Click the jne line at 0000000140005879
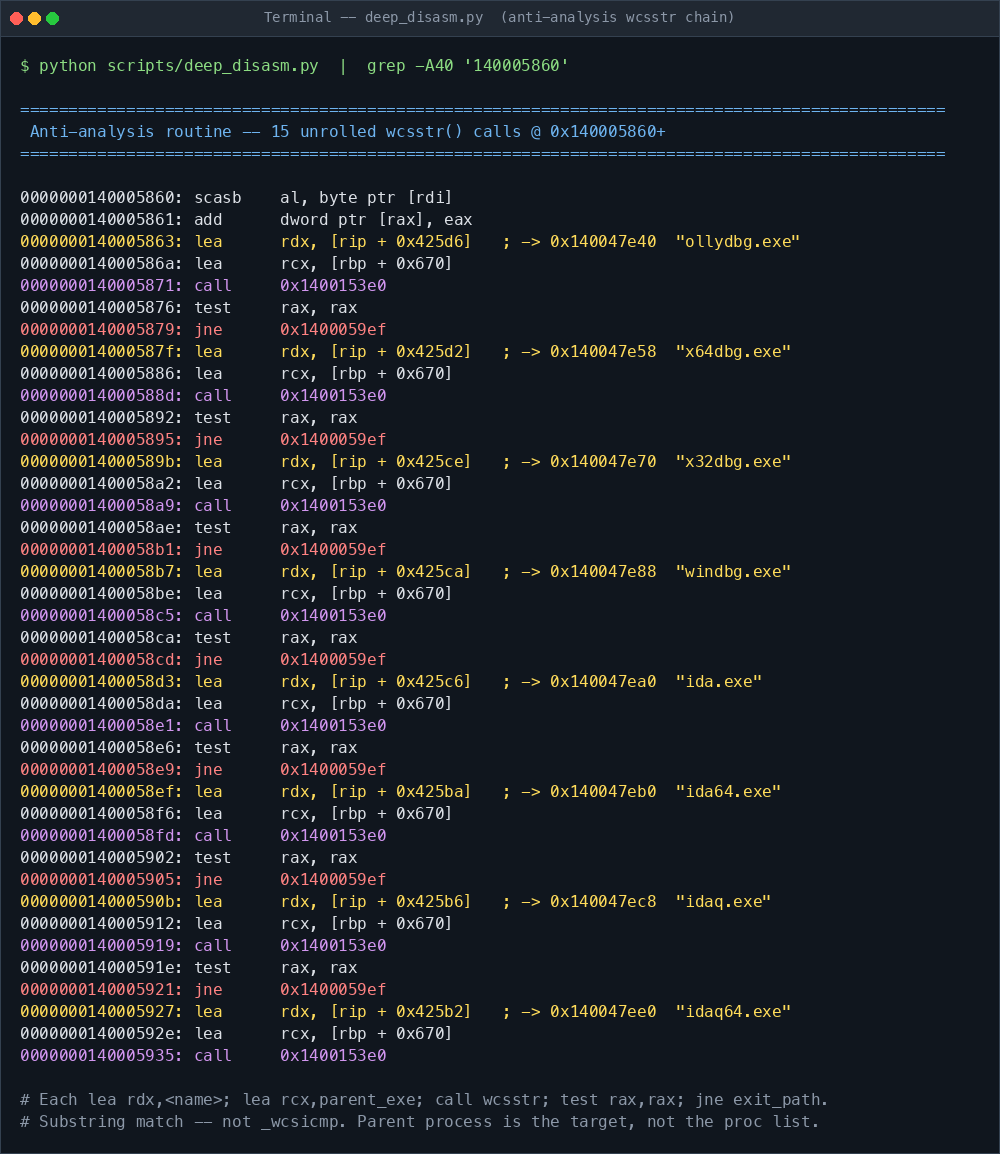Screen dimensions: 1000x1154 pyautogui.click(x=203, y=330)
